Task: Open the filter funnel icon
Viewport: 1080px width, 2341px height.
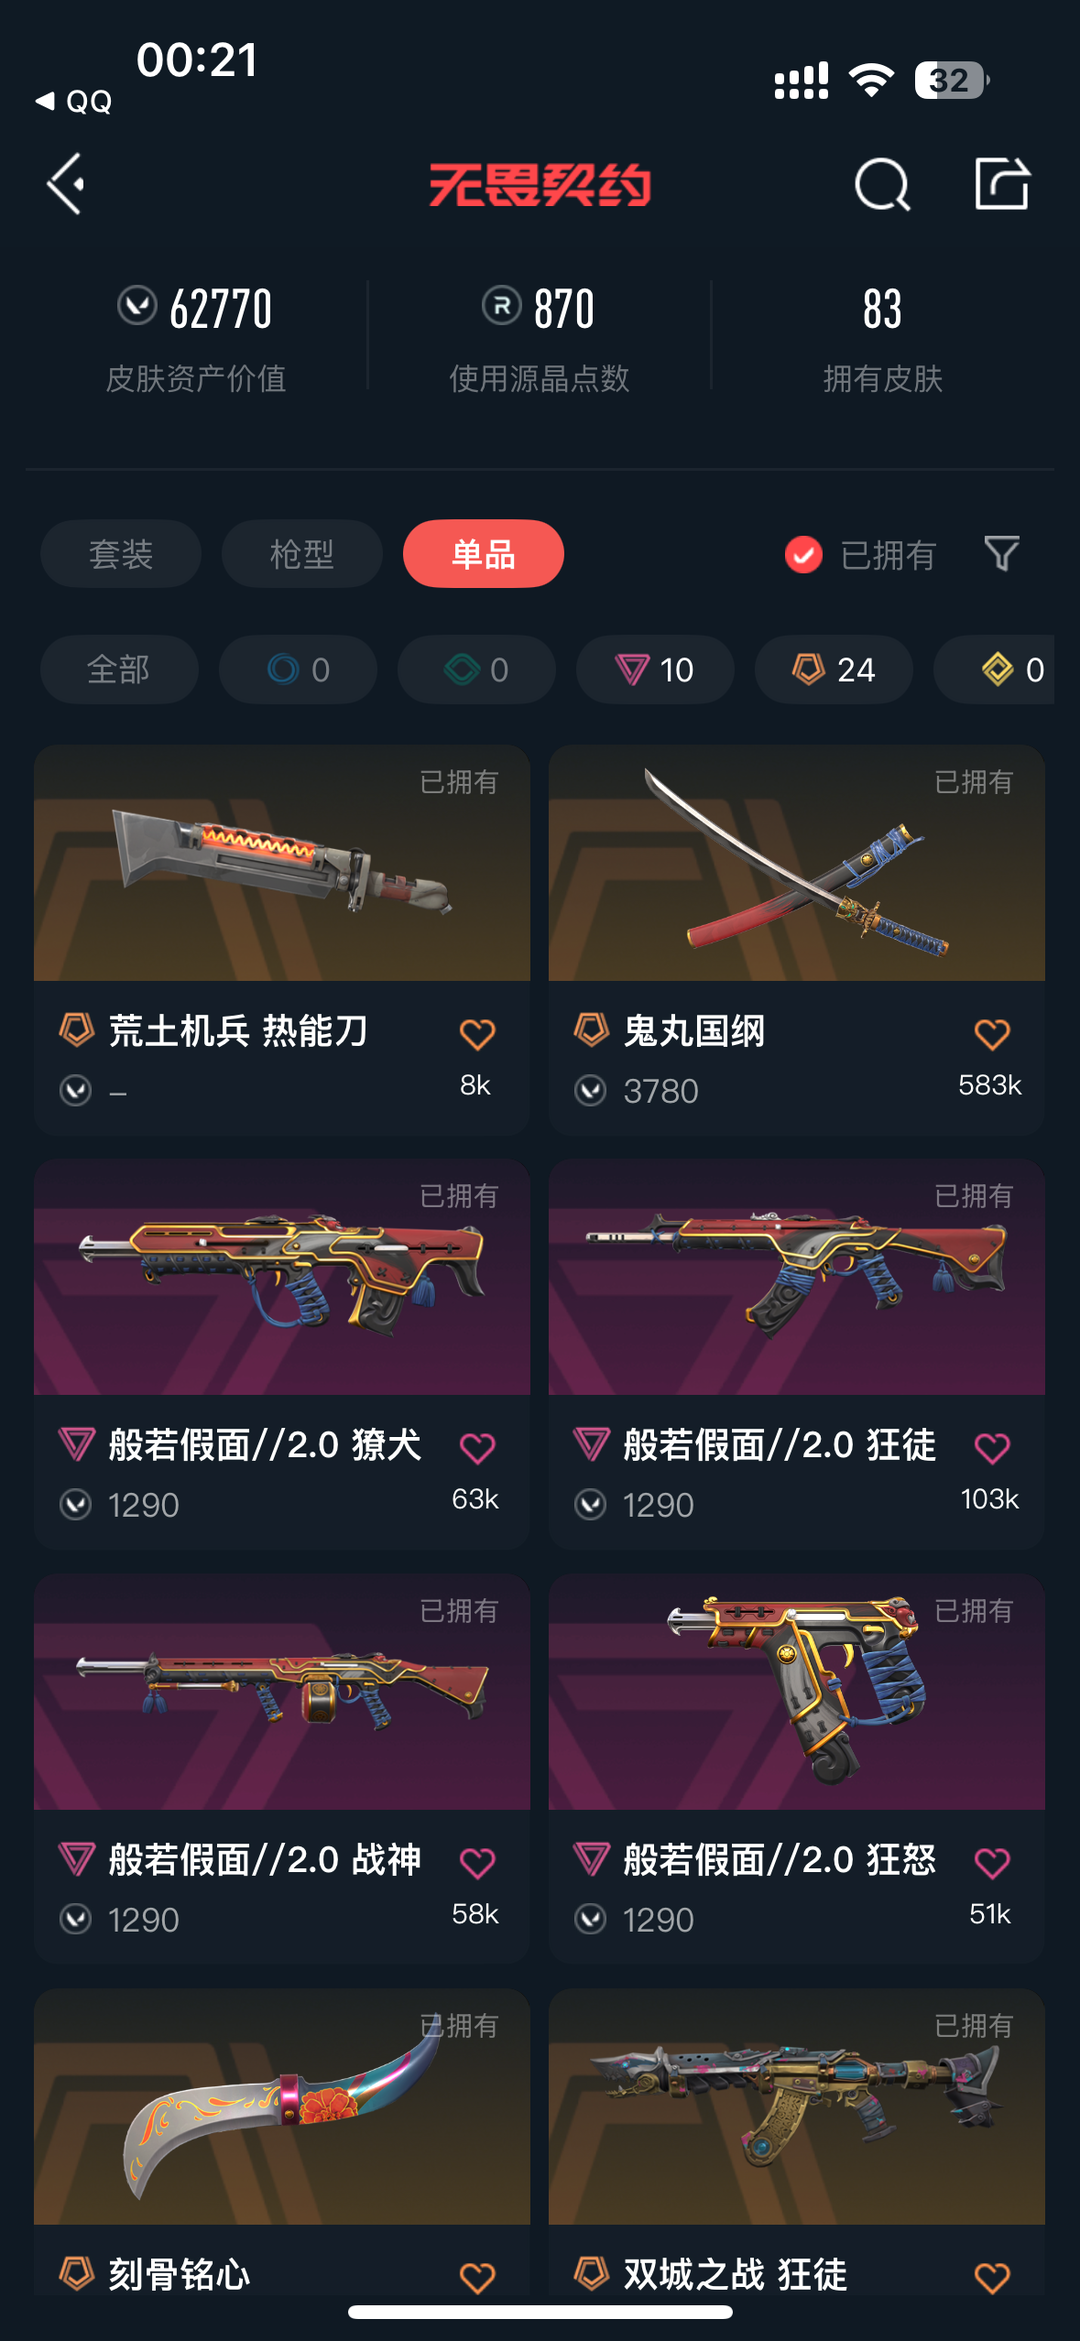Action: point(1001,553)
